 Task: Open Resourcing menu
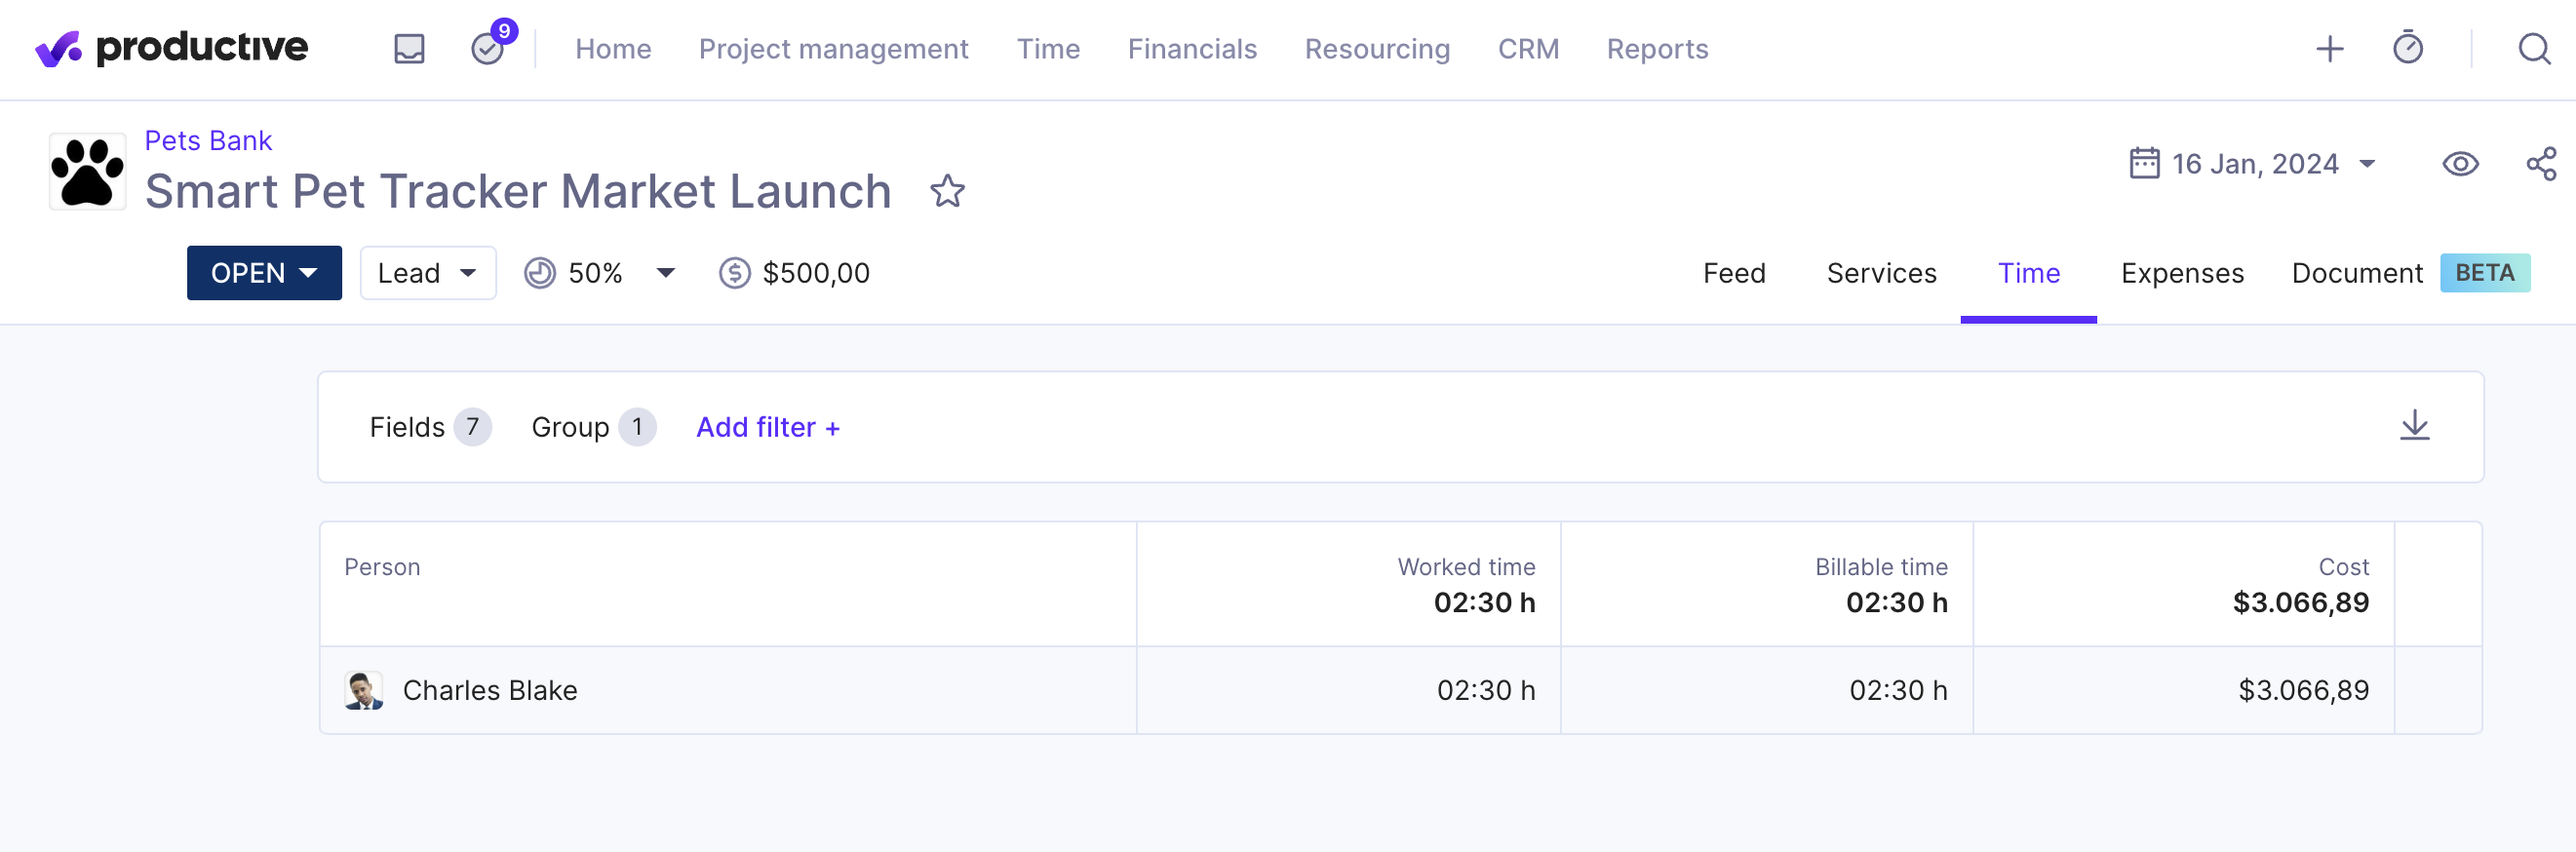click(x=1377, y=49)
